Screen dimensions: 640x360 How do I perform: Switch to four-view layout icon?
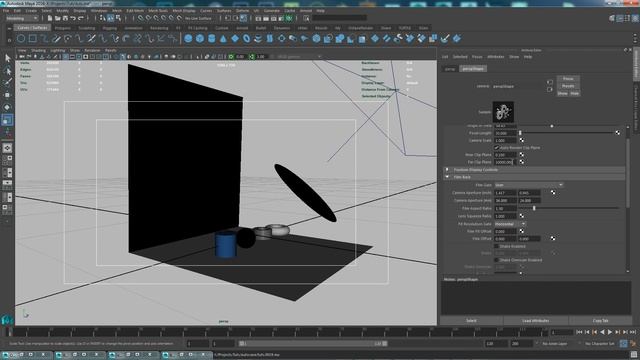click(x=7, y=160)
